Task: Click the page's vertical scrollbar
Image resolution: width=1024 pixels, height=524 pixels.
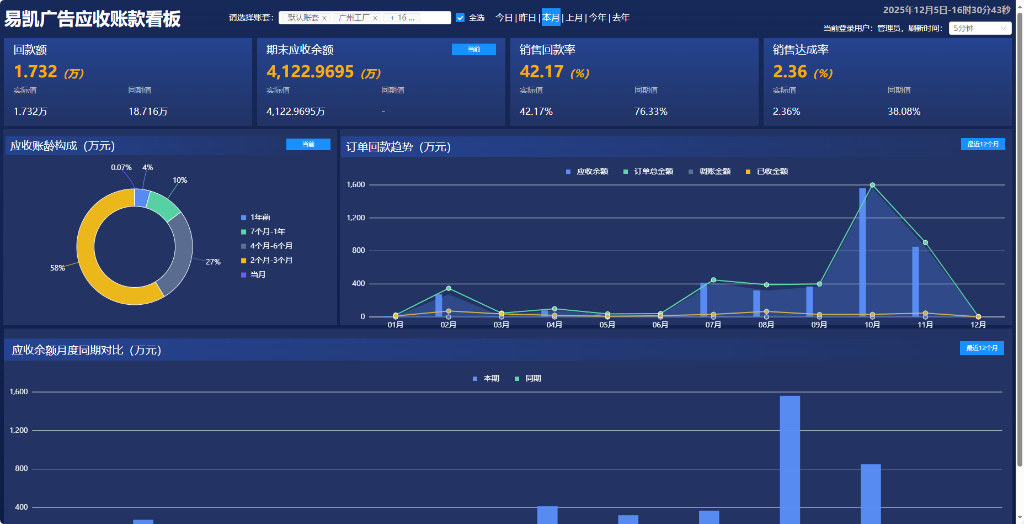Action: pyautogui.click(x=1019, y=242)
